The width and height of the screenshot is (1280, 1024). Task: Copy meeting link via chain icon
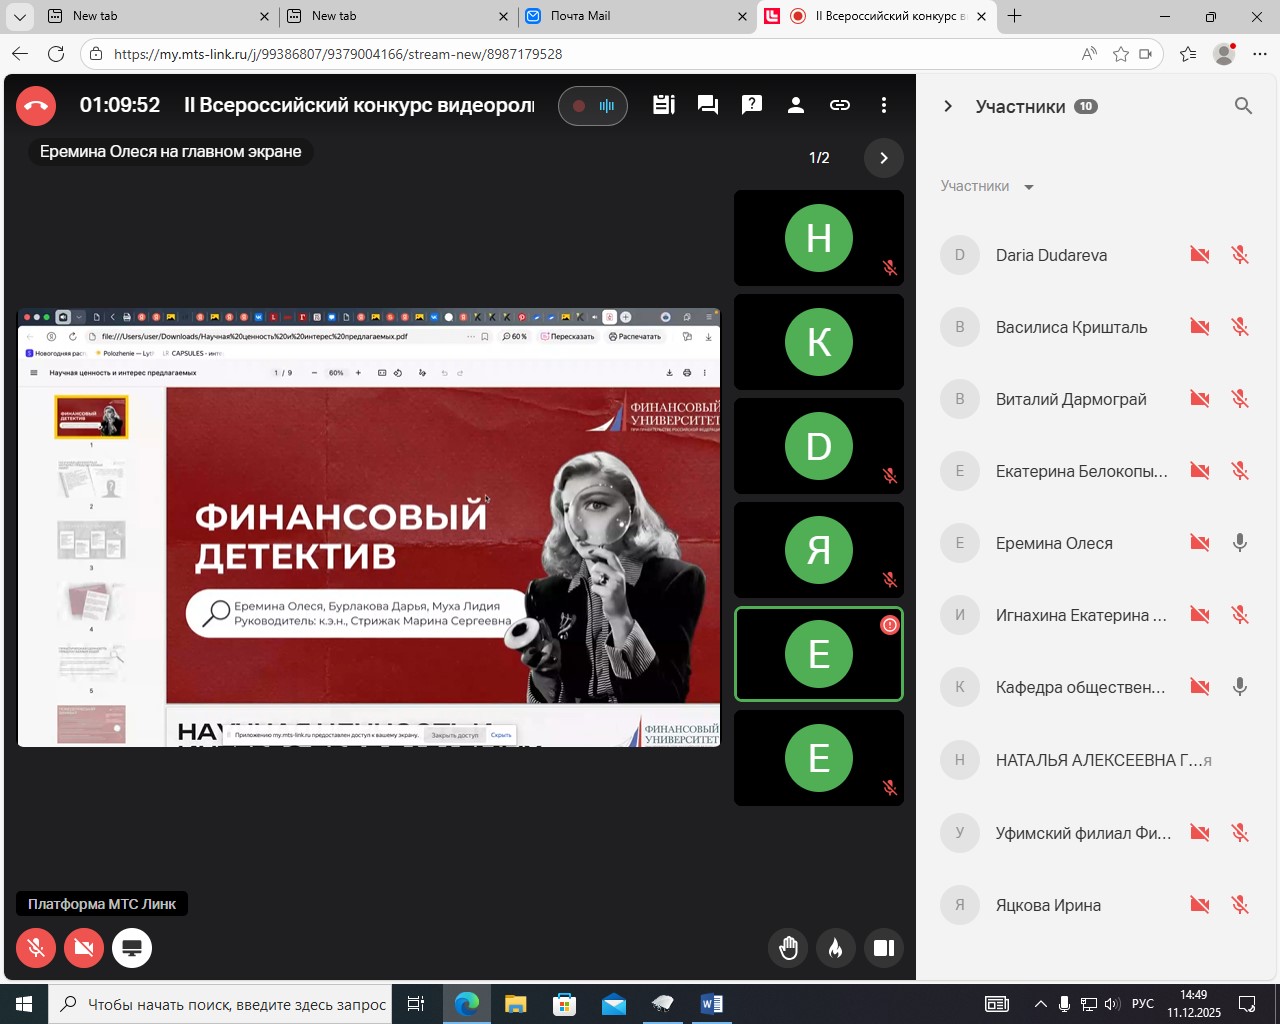click(840, 105)
